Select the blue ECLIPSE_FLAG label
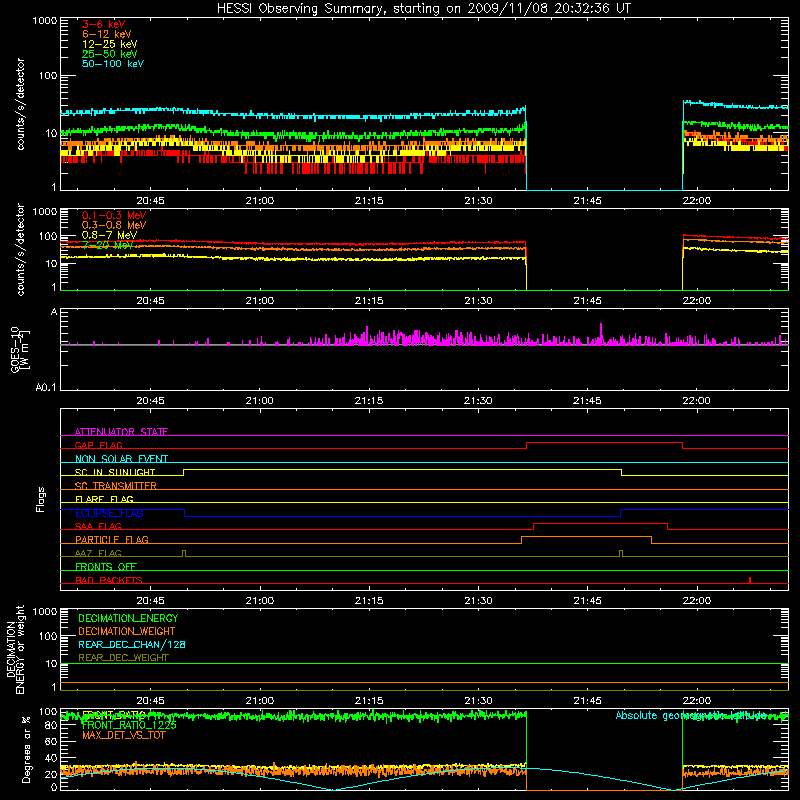This screenshot has height=800, width=800. (x=109, y=513)
